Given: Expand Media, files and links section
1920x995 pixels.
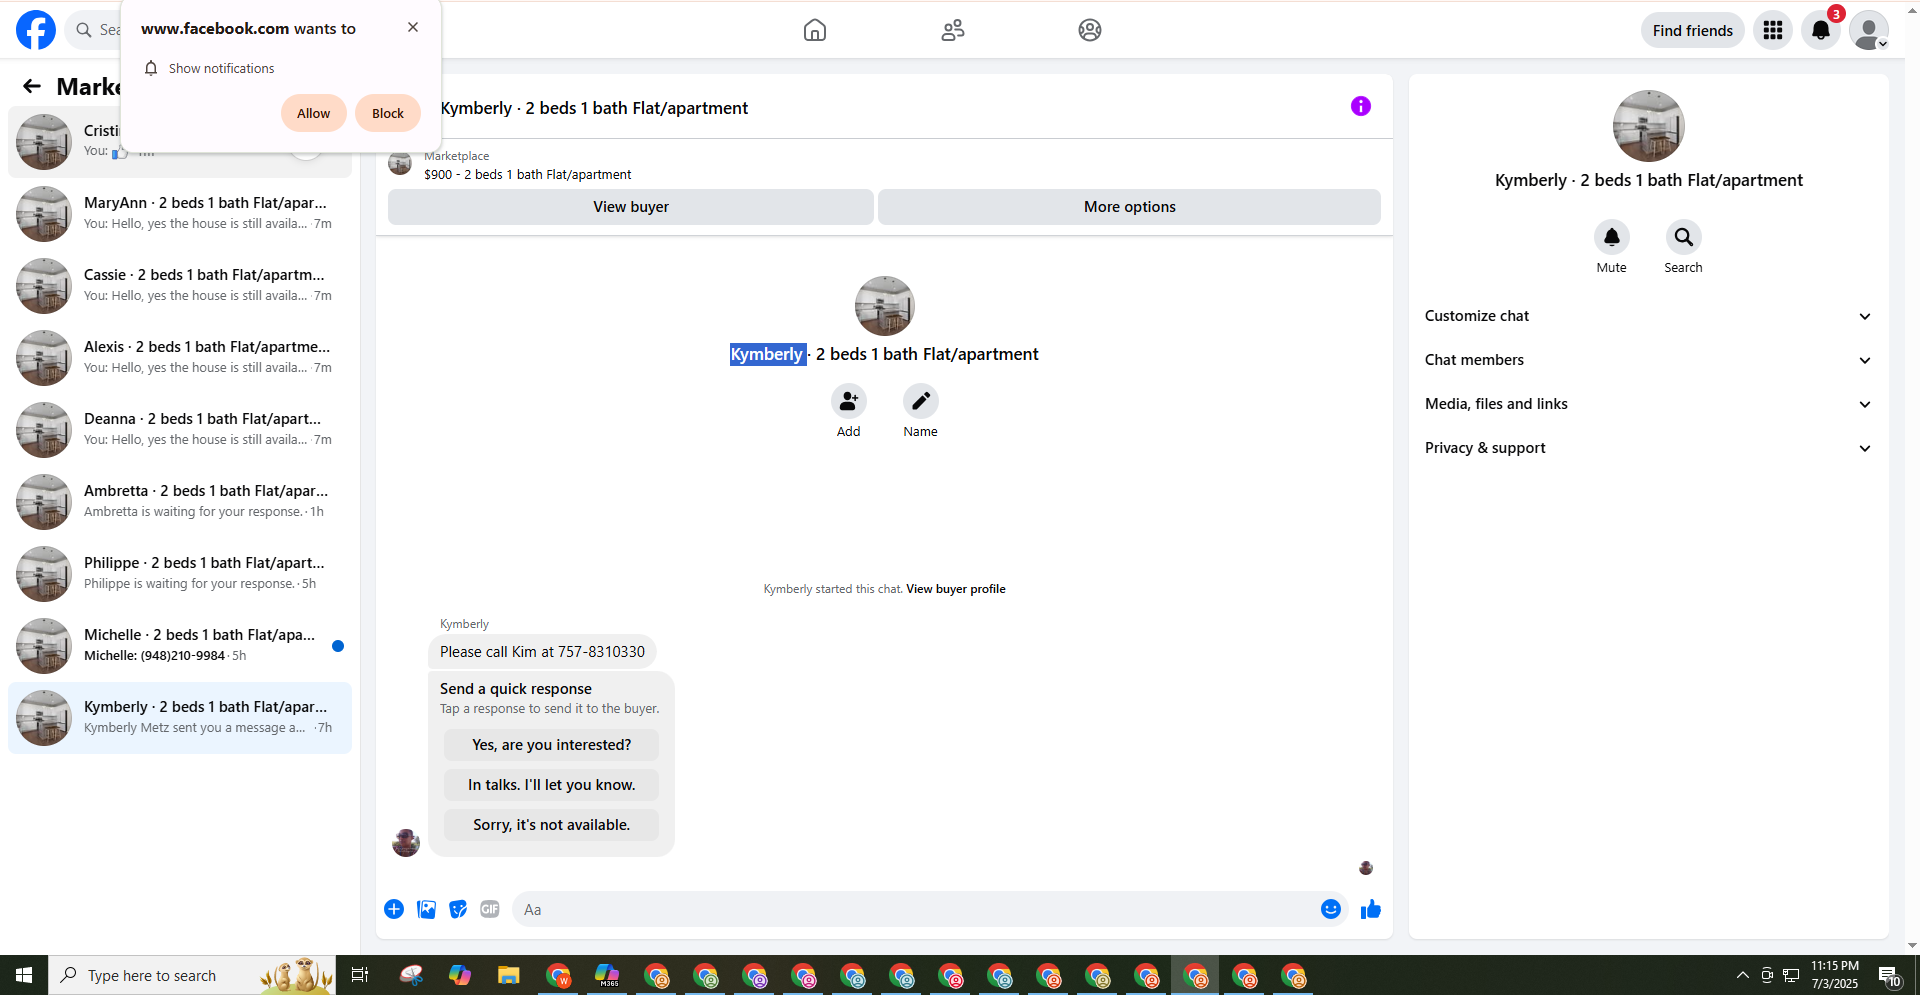Looking at the screenshot, I should click(x=1649, y=404).
